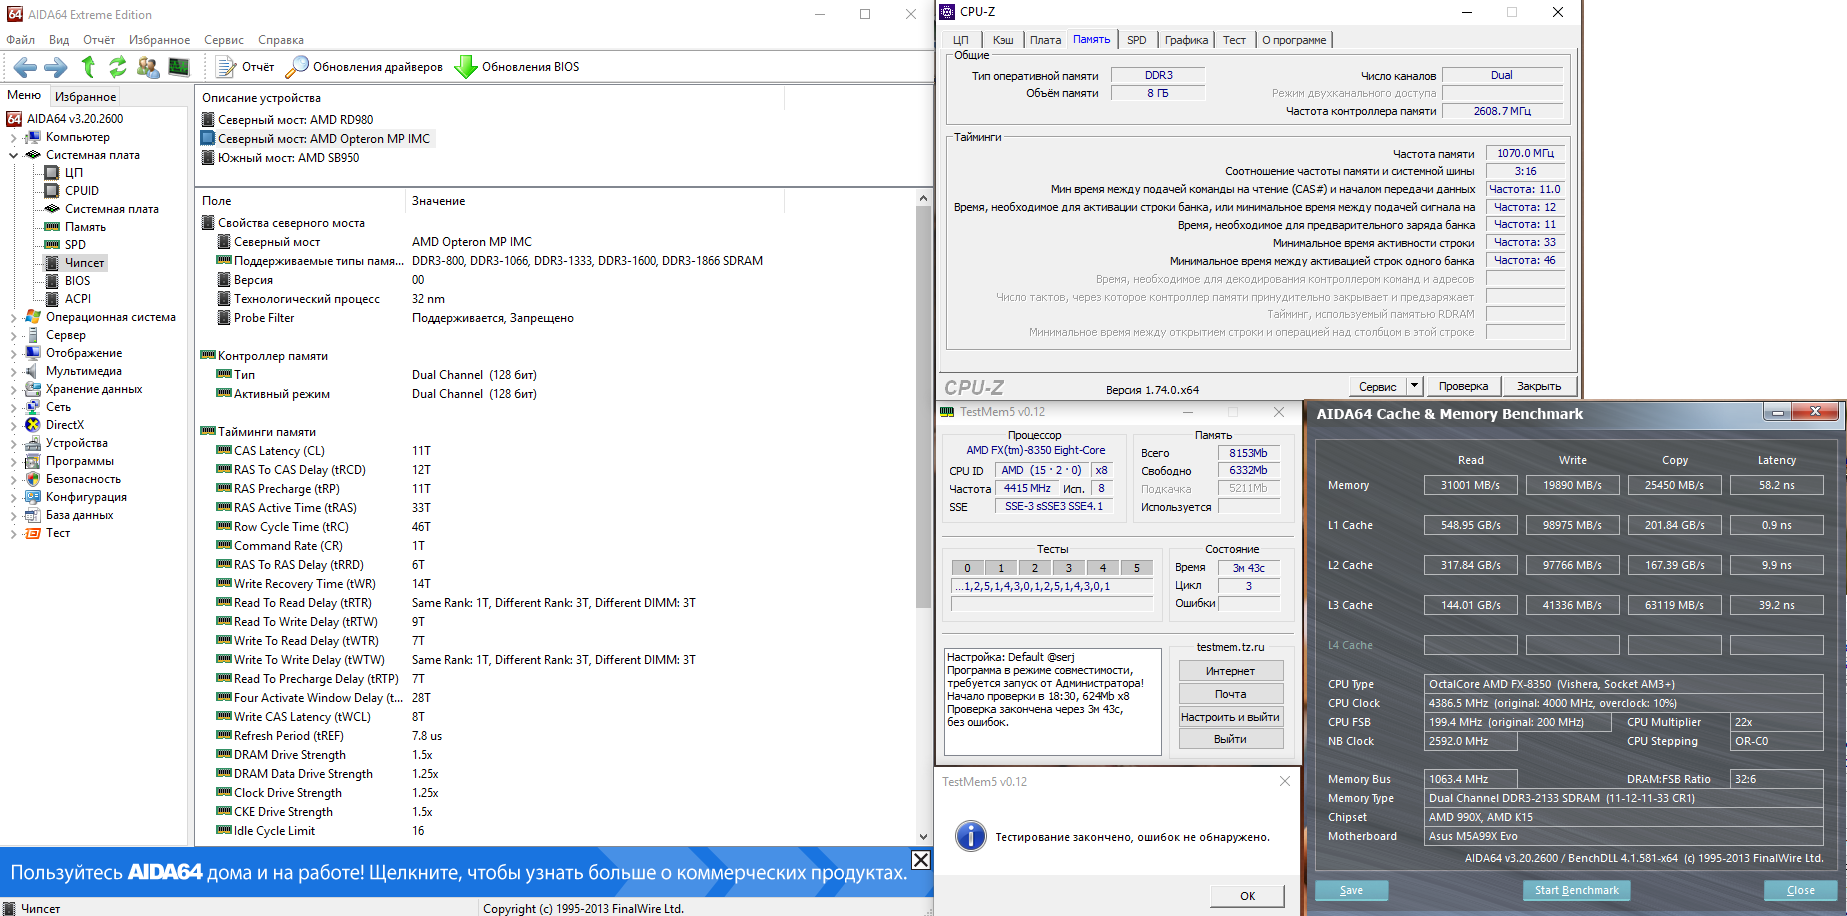Image resolution: width=1847 pixels, height=916 pixels.
Task: Switch to the ЦП tab in CPU-Z
Action: 961,40
